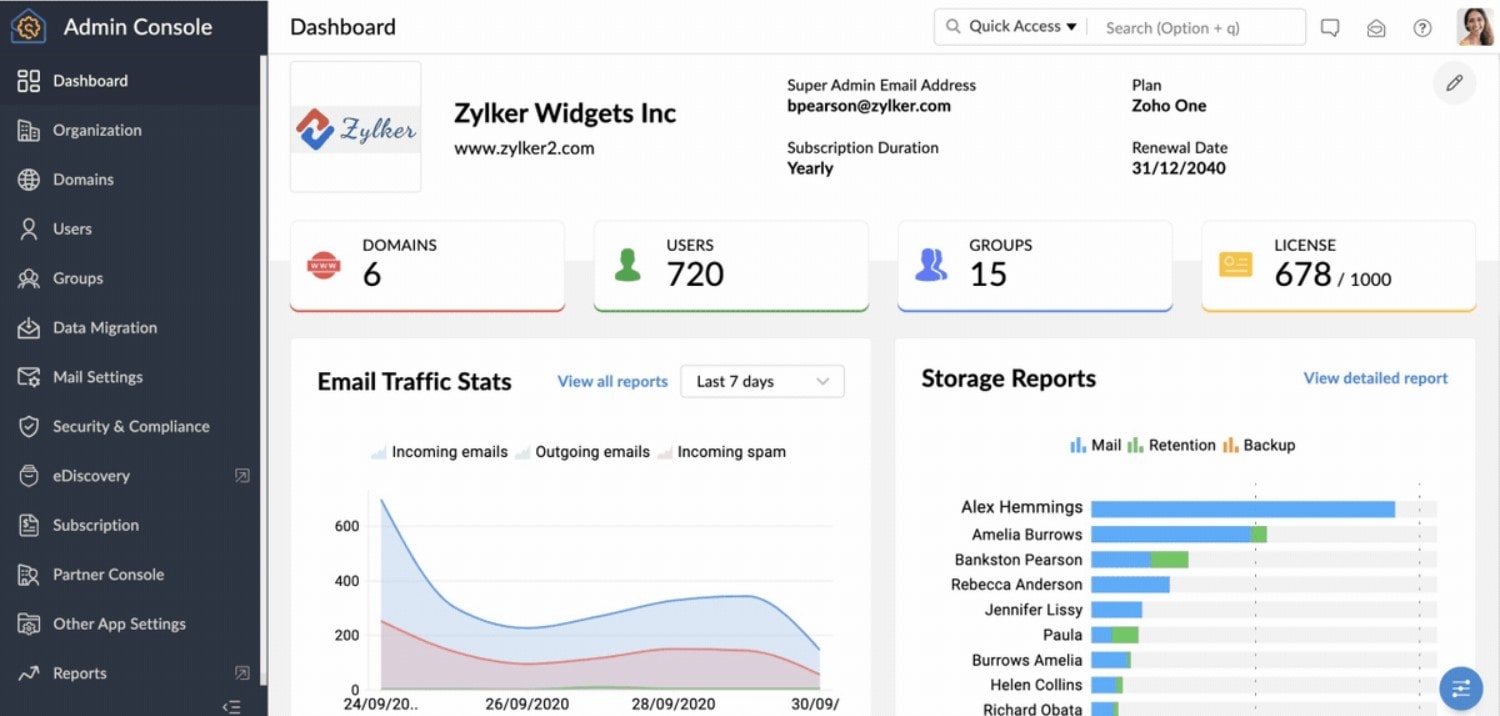Toggle the Incoming emails series on chart
1500x716 pixels.
point(438,451)
